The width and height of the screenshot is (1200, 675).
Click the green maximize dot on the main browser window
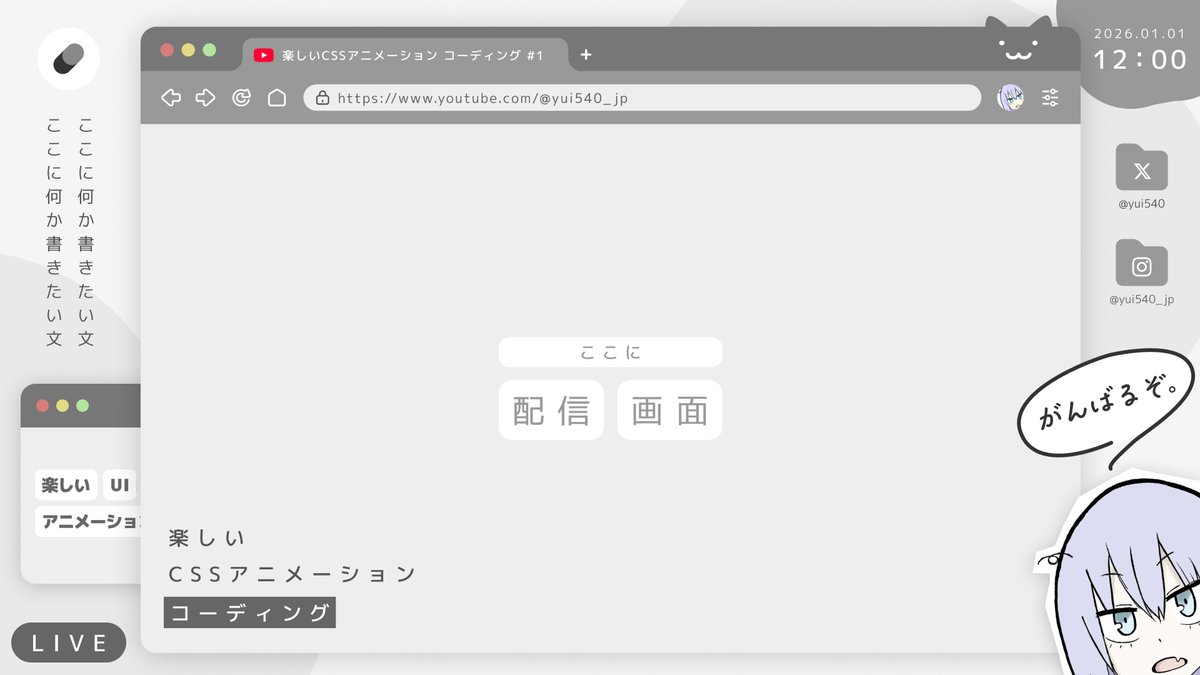[209, 50]
